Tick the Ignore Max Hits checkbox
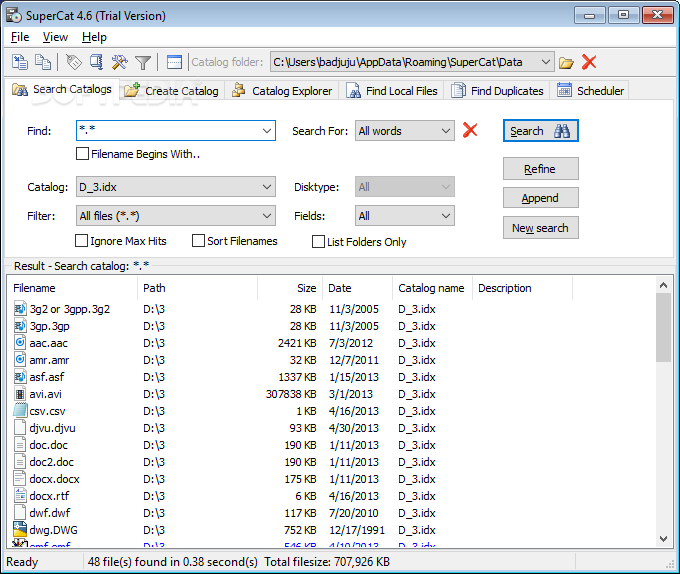 click(82, 241)
